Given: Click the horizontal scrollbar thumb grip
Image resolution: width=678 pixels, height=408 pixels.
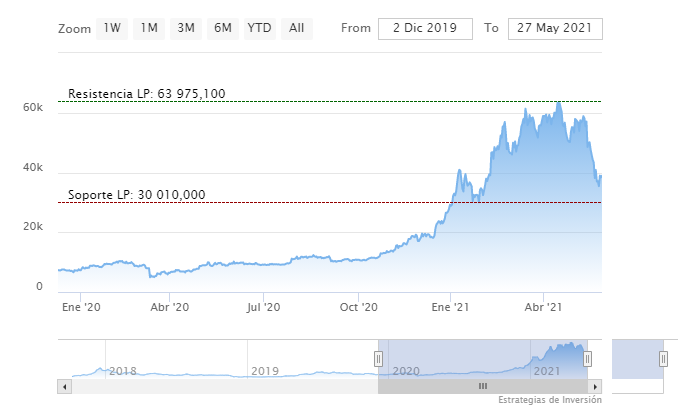Looking at the screenshot, I should (x=482, y=386).
